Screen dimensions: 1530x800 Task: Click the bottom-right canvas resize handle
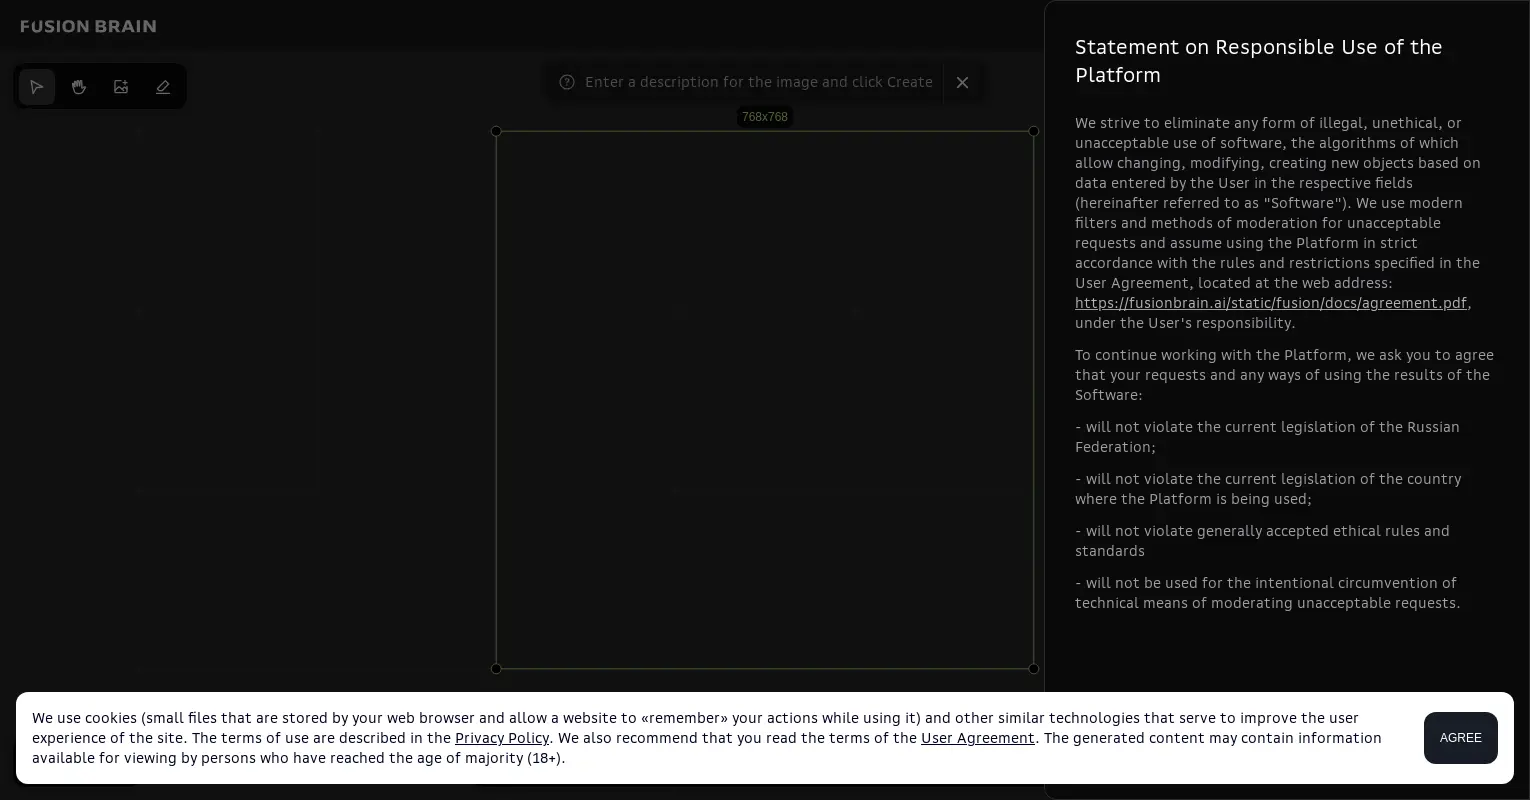[x=1033, y=669]
